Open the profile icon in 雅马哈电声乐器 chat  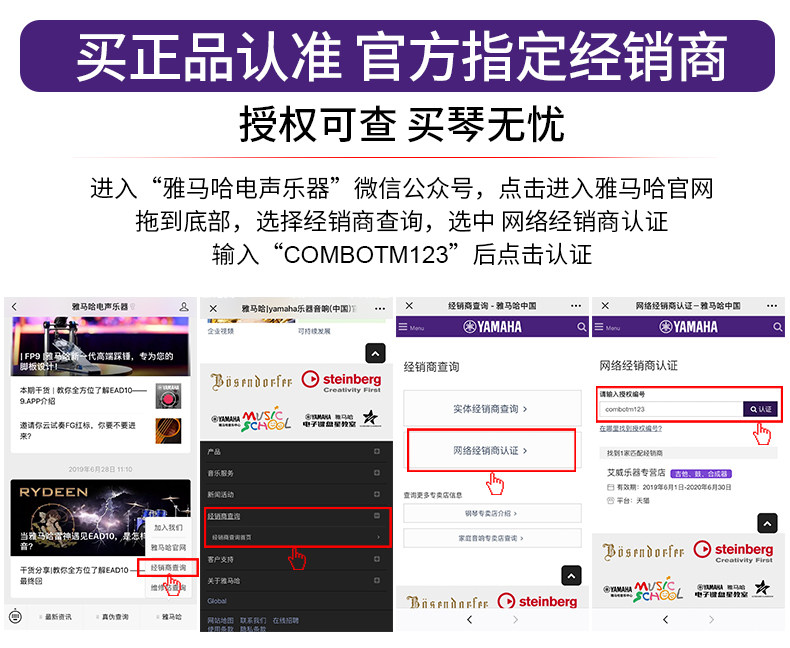[184, 306]
